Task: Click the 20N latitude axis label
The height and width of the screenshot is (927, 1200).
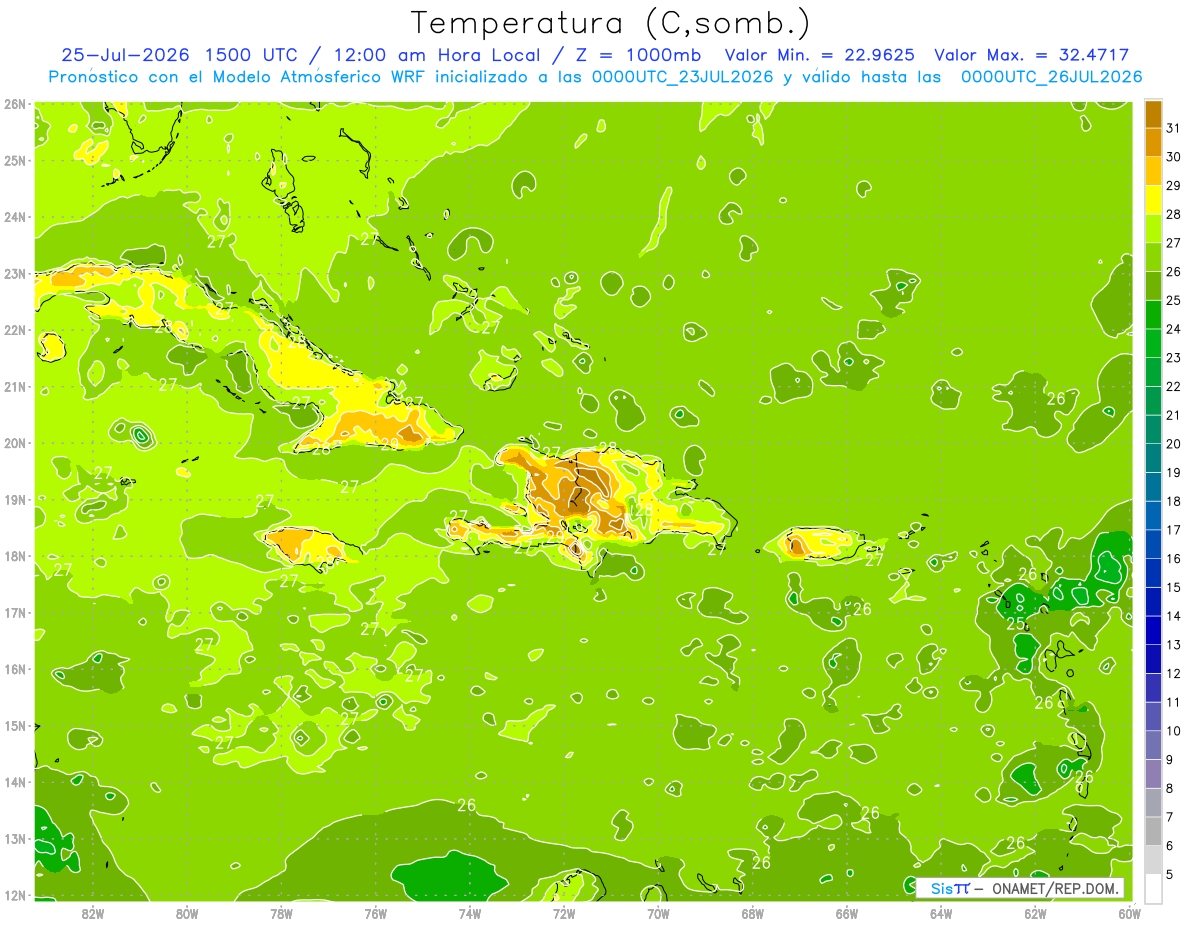Action: pyautogui.click(x=14, y=443)
